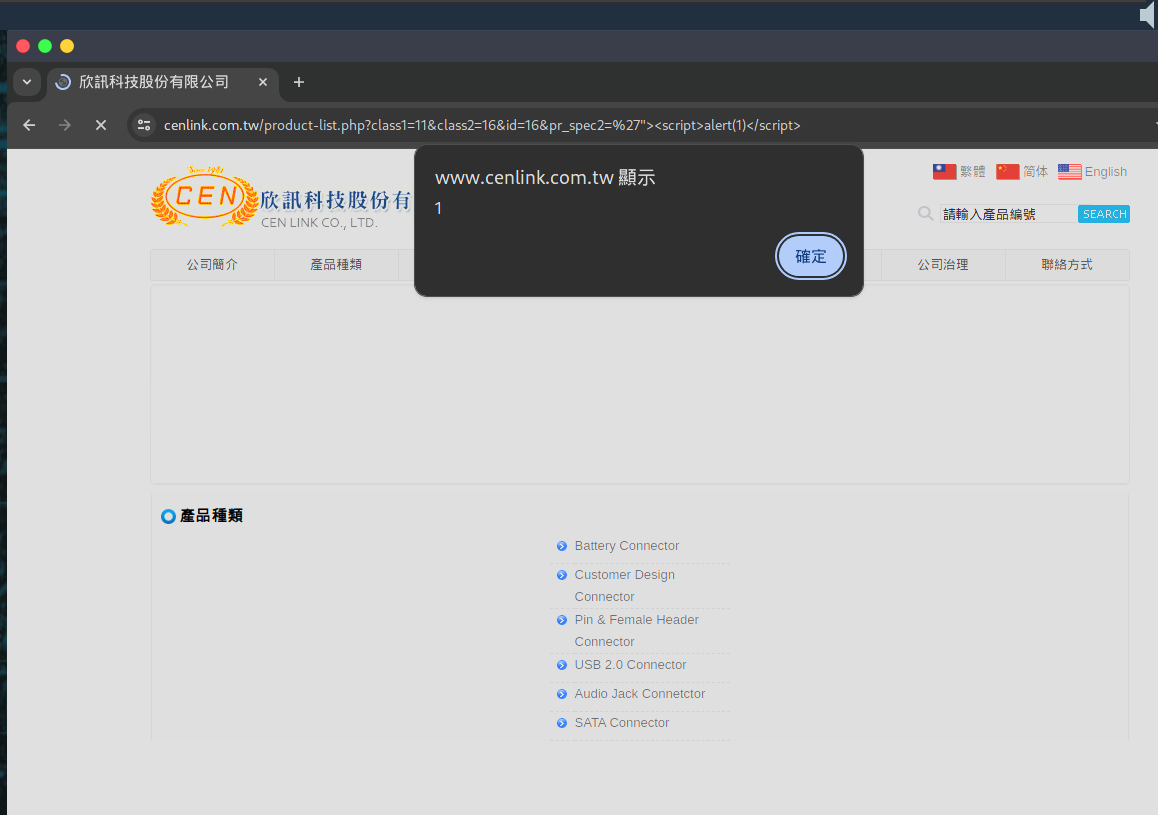1158x815 pixels.
Task: Open the USB 2.0 Connector link
Action: [631, 664]
